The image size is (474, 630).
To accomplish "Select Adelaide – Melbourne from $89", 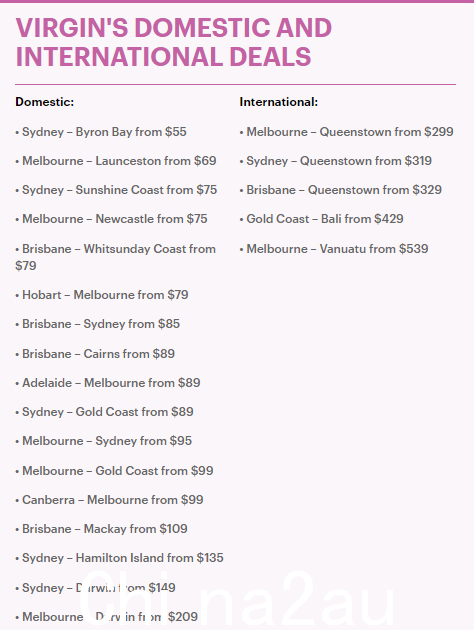I will pos(108,383).
